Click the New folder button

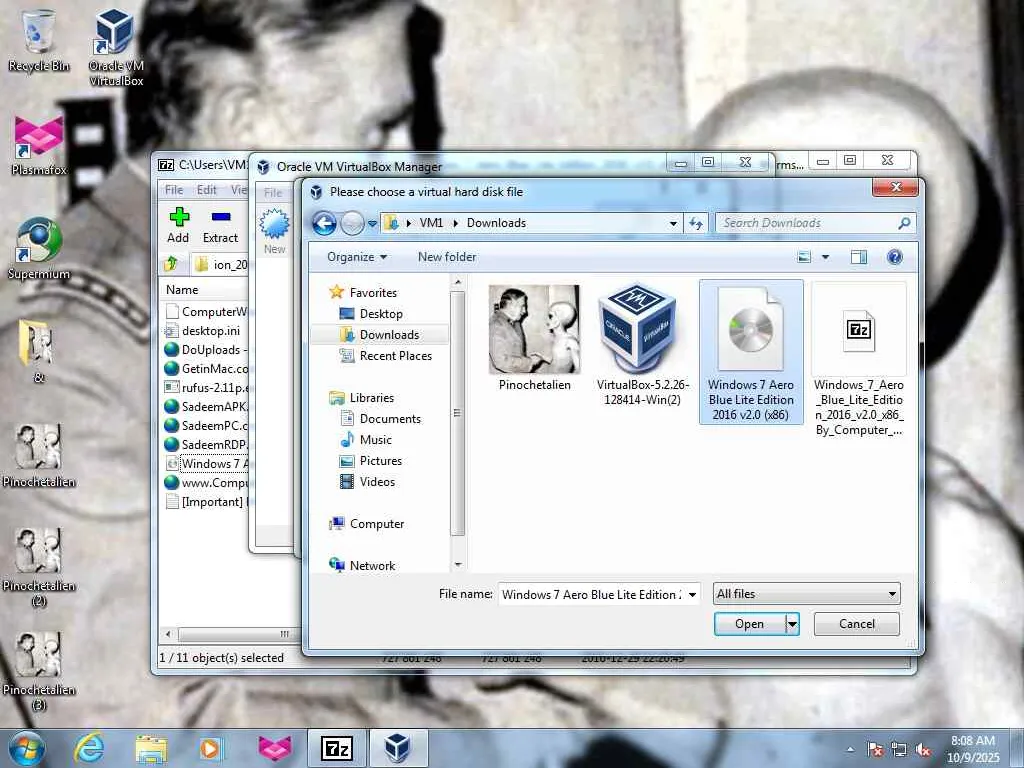[x=447, y=257]
